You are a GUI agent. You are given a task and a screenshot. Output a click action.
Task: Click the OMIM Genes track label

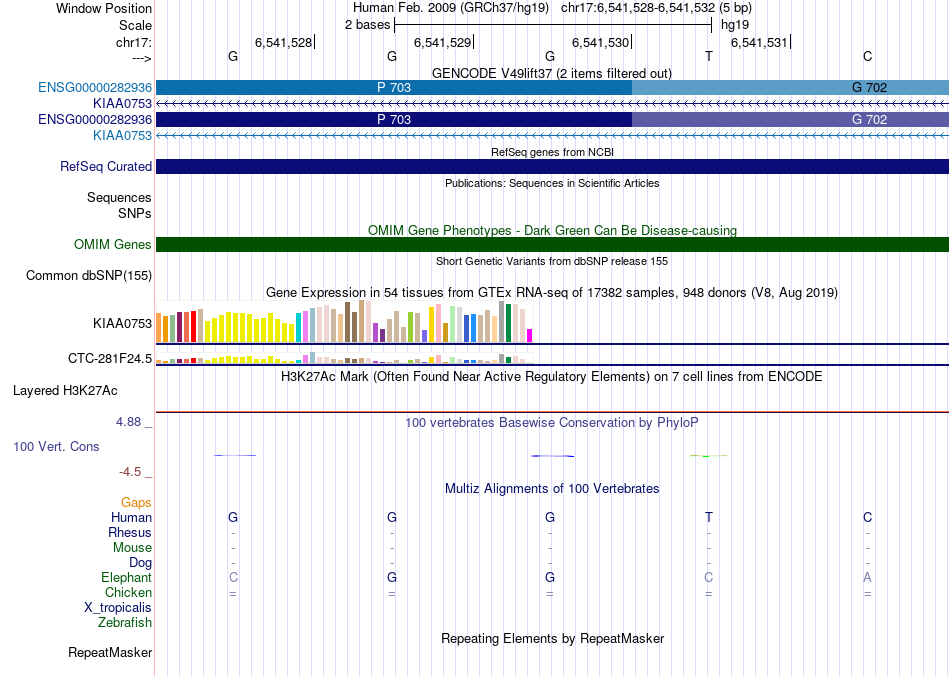(113, 244)
